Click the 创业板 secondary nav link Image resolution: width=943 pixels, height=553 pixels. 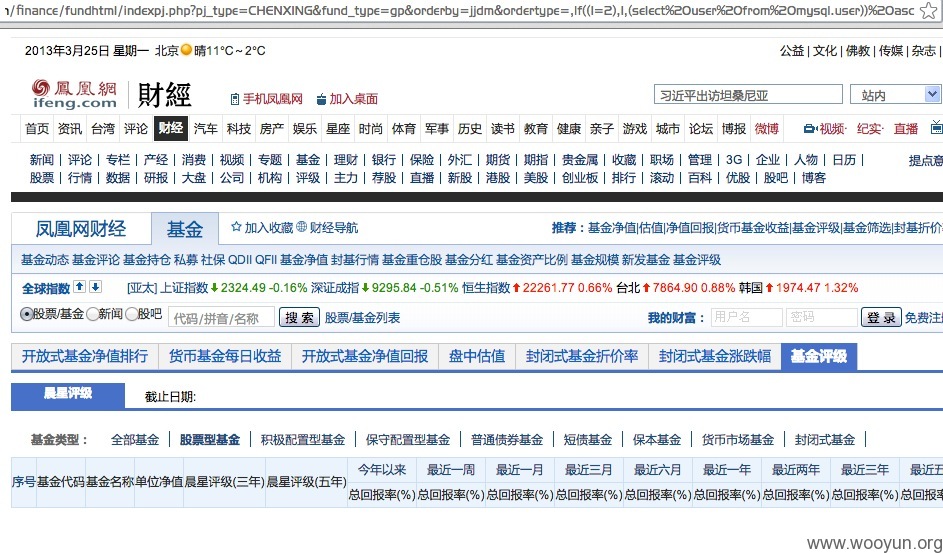[580, 178]
